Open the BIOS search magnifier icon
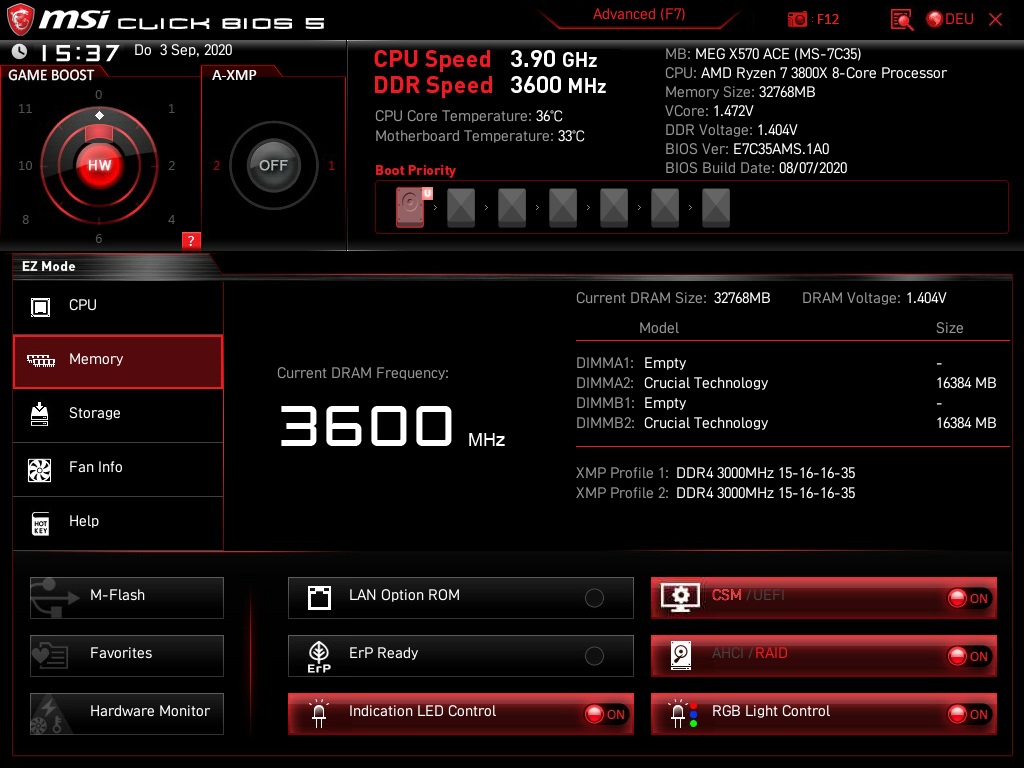The image size is (1024, 768). coord(902,20)
